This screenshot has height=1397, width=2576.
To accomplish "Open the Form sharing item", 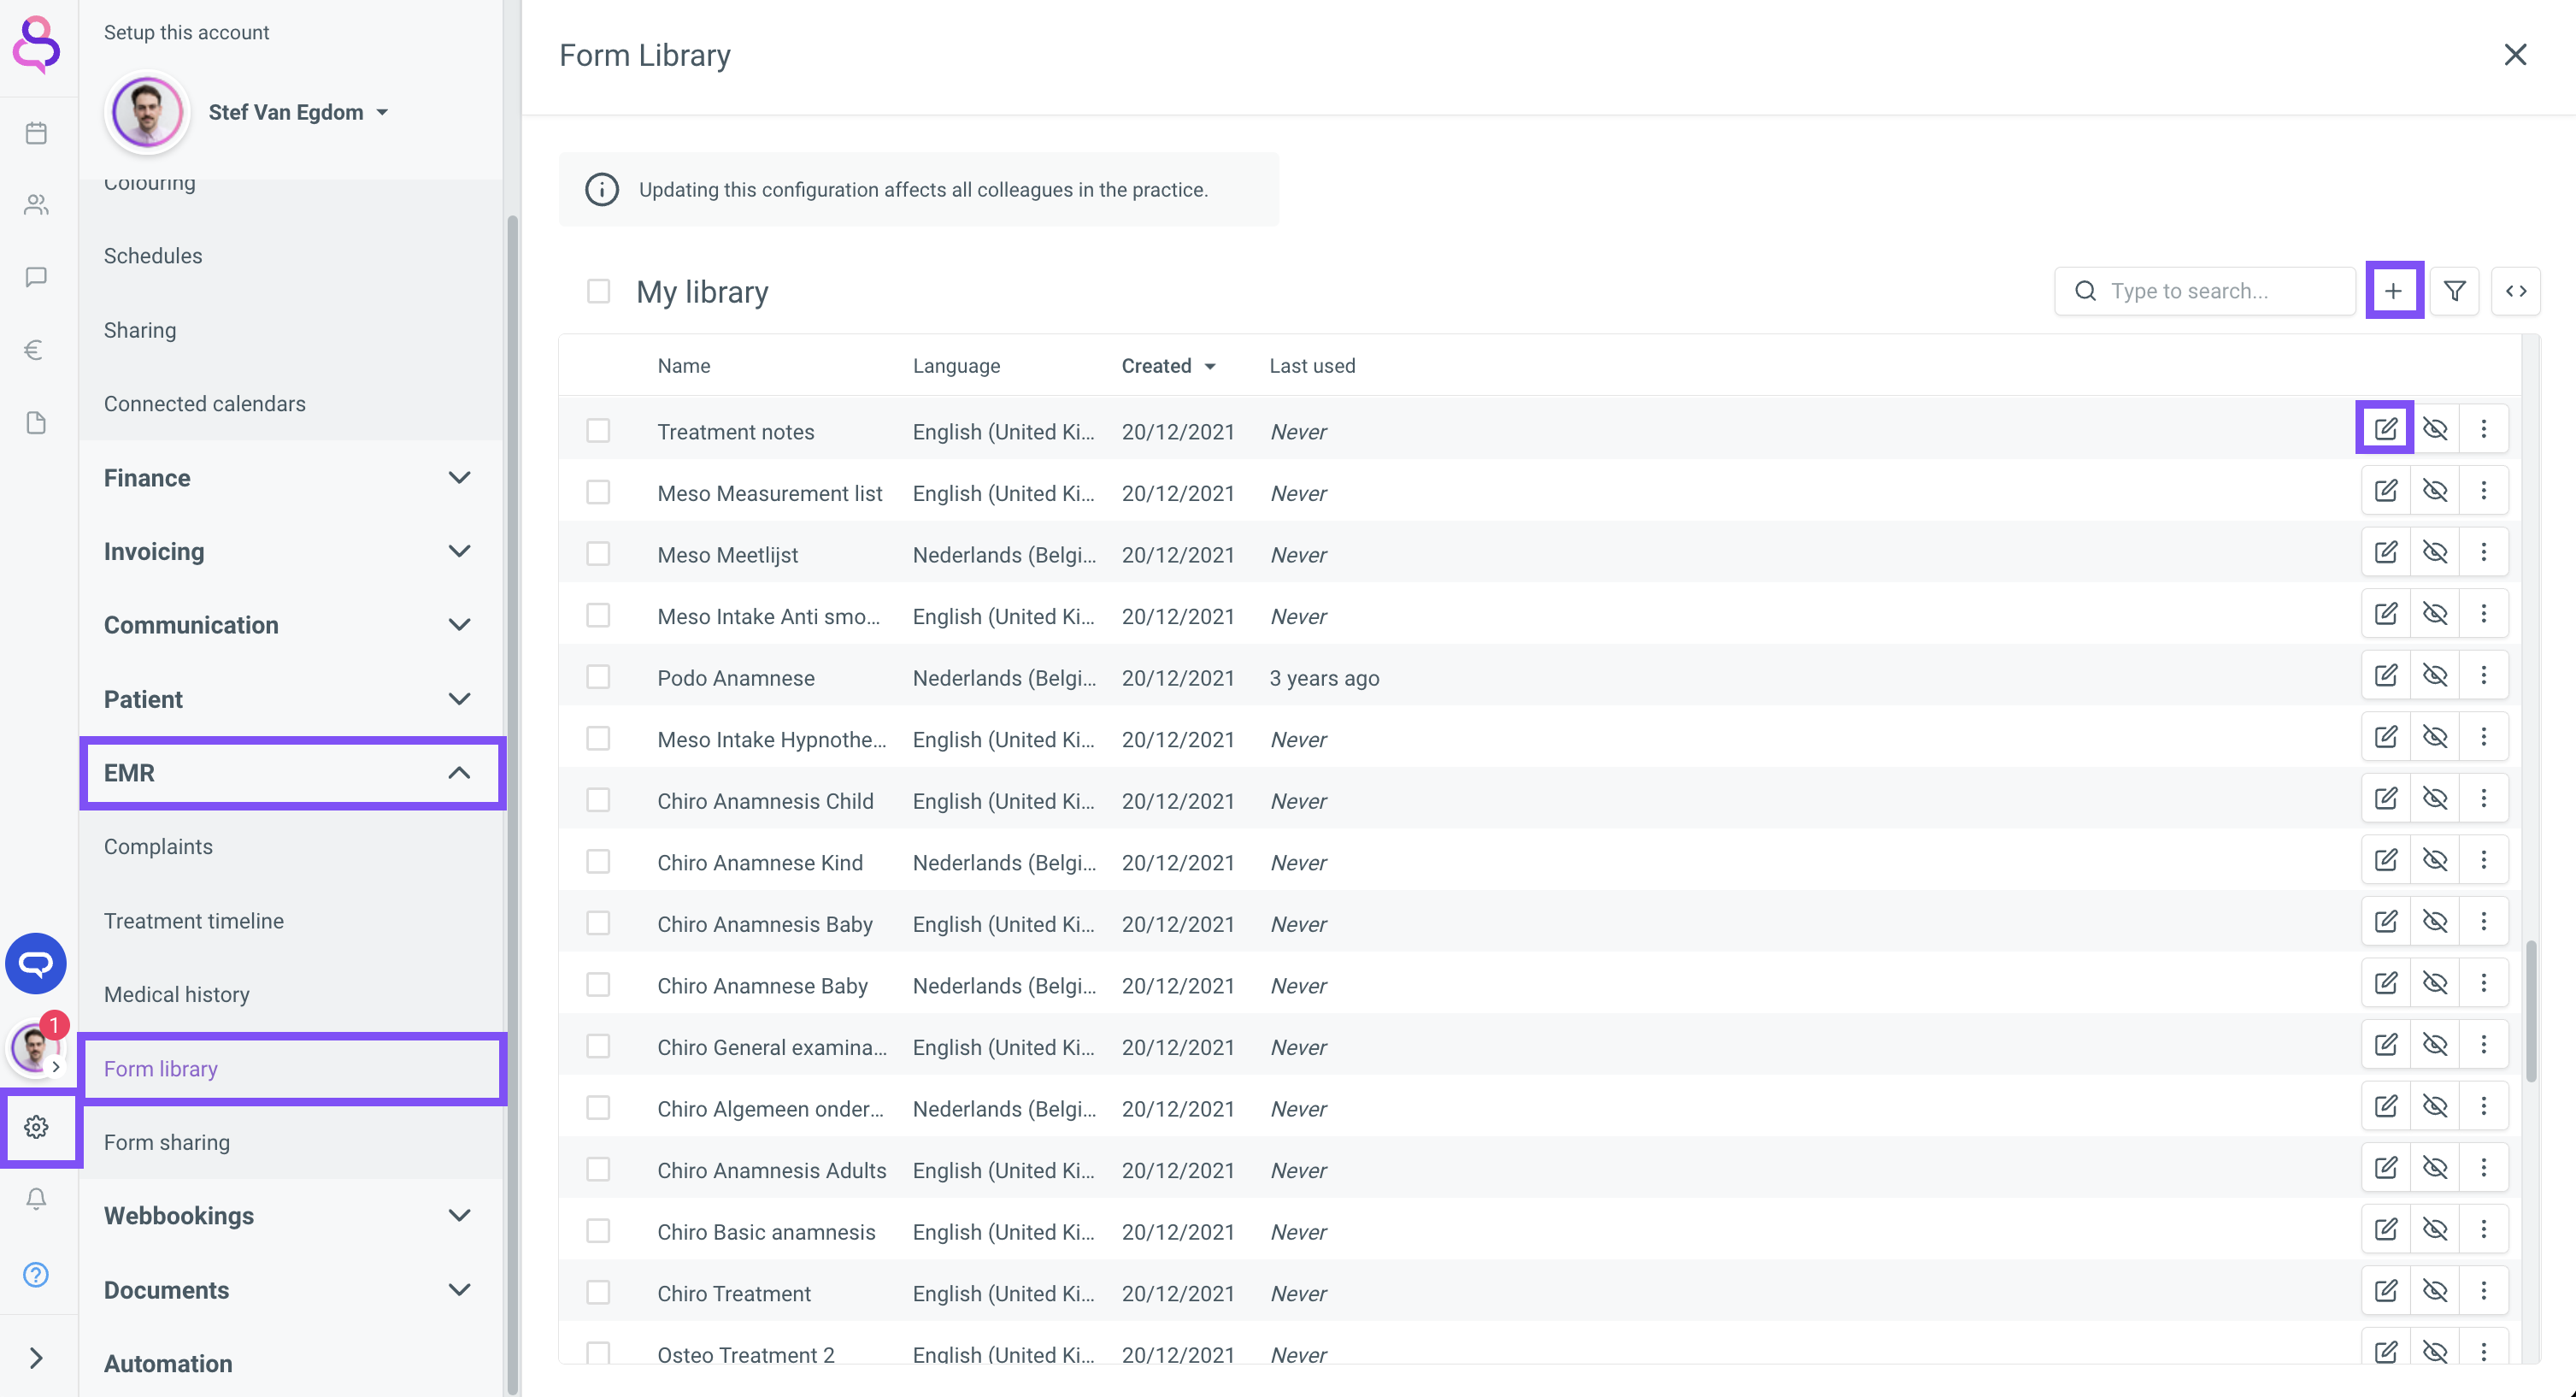I will 290,1142.
